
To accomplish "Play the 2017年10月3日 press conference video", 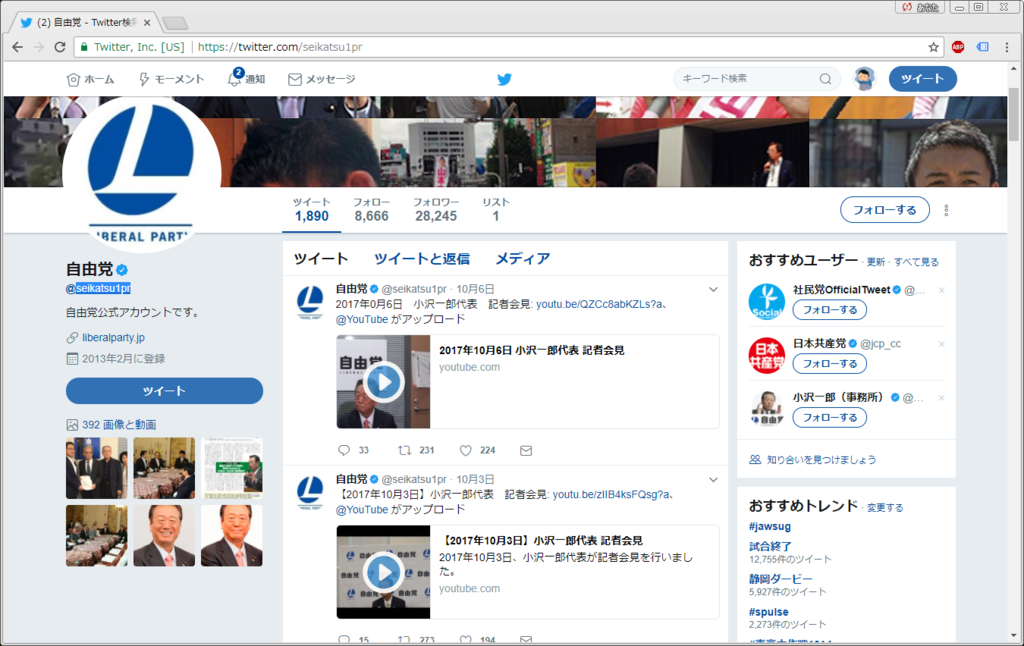I will (x=383, y=573).
